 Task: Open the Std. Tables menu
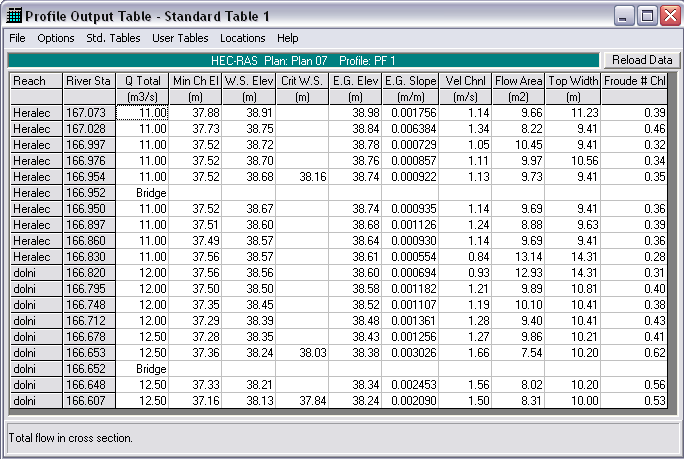[113, 38]
